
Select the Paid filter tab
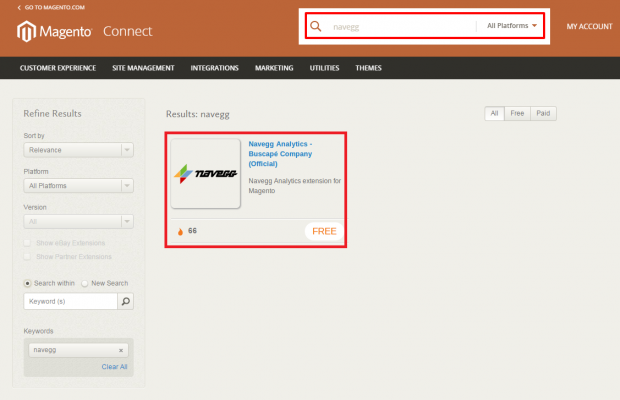pos(543,113)
